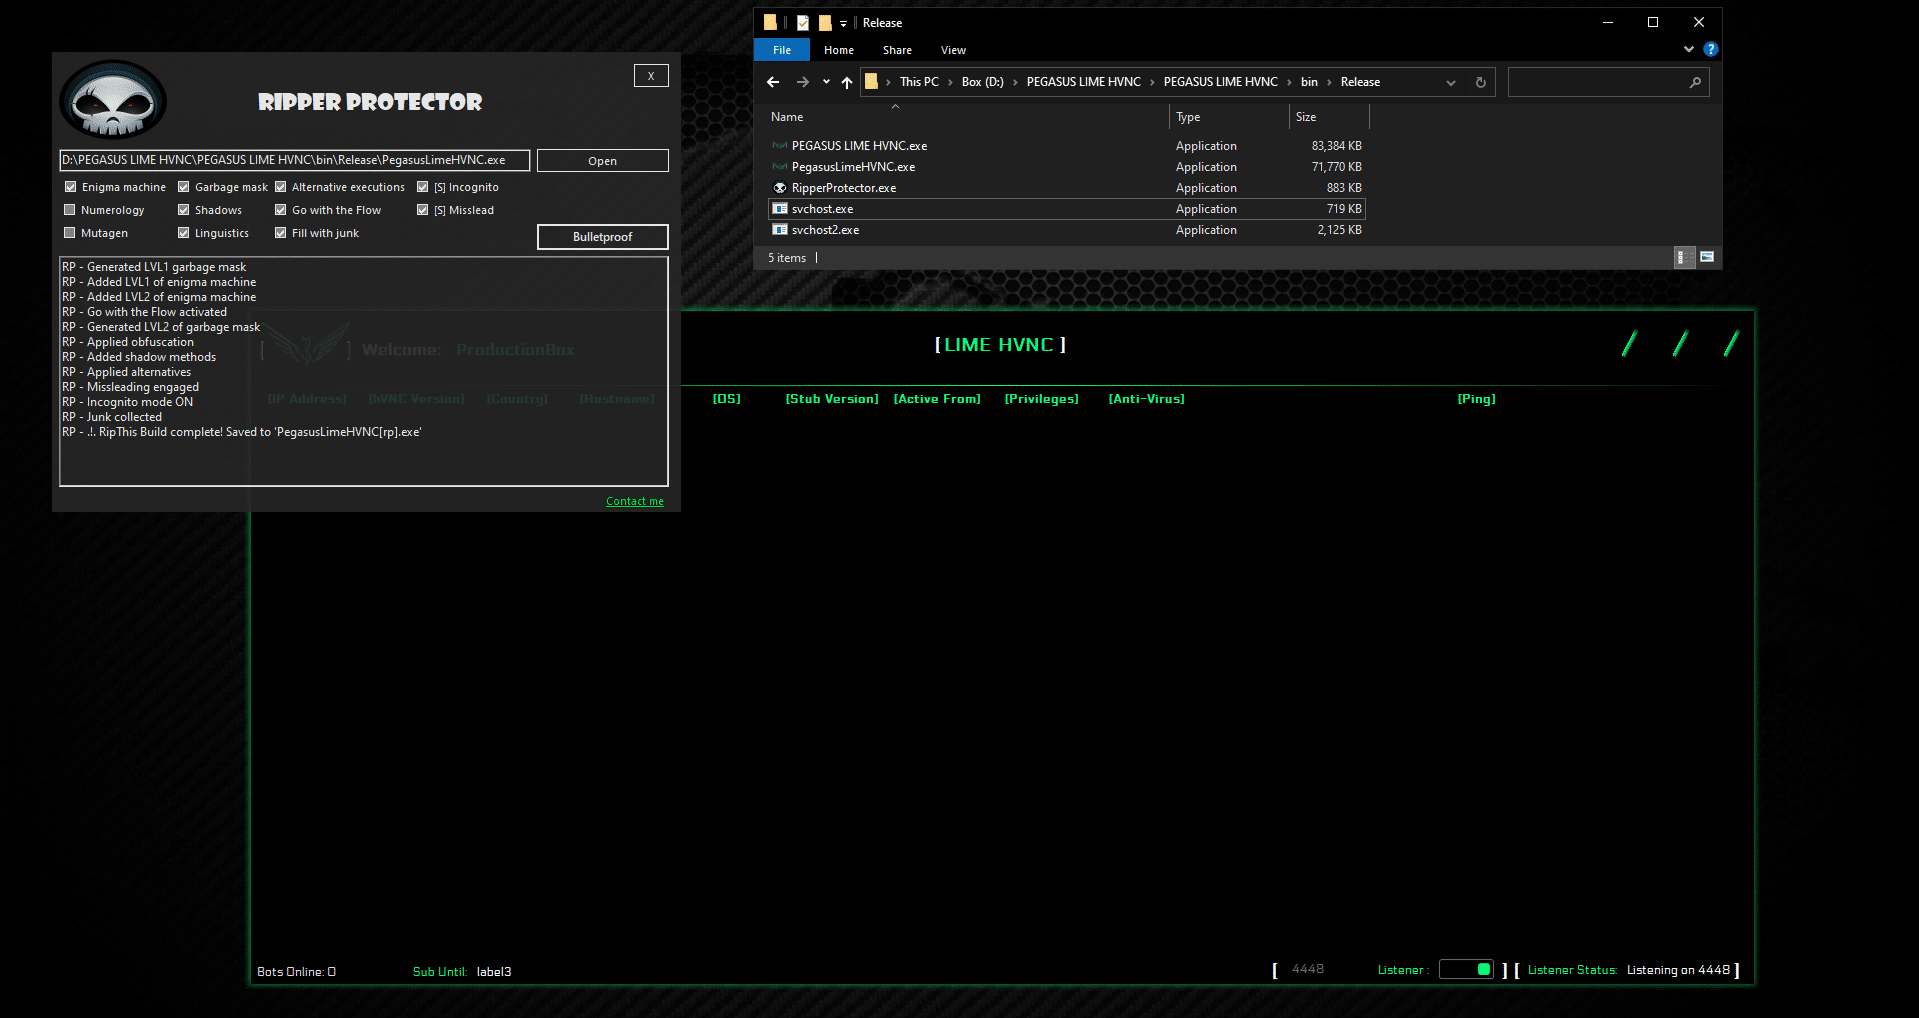Viewport: 1919px width, 1018px height.
Task: Click the 4448 port number field
Action: (1307, 969)
